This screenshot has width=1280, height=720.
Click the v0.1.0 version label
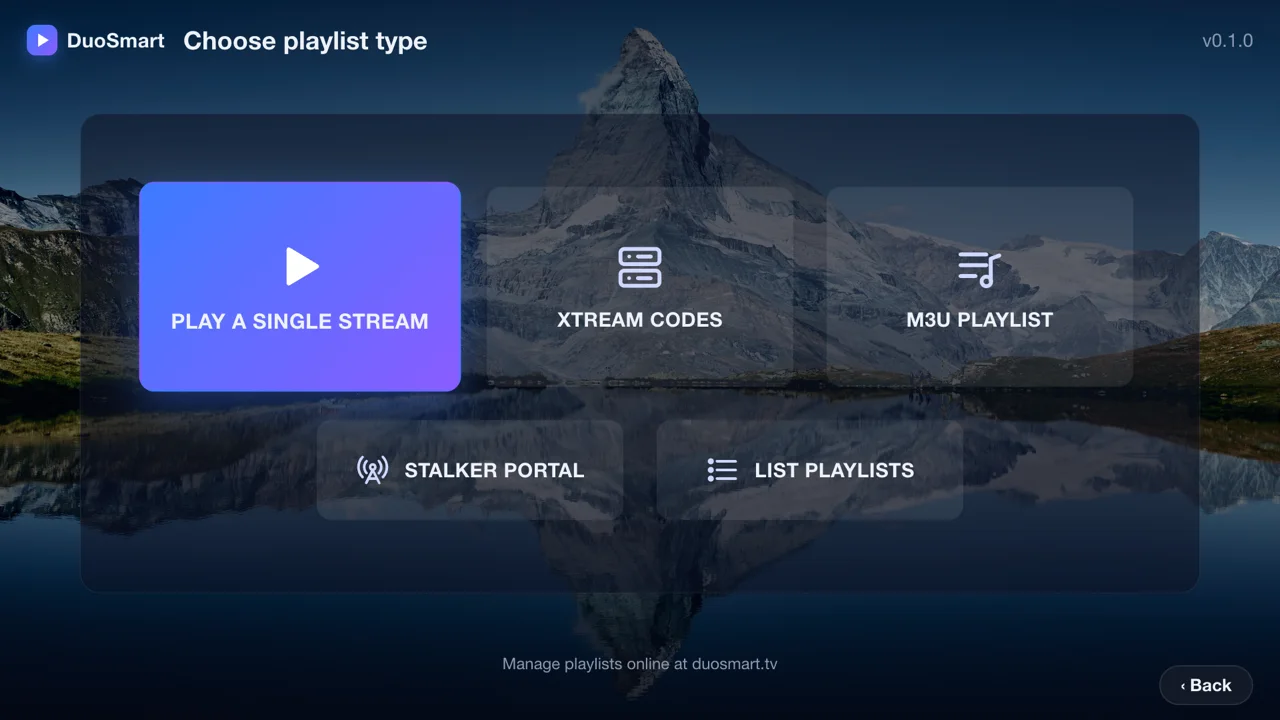click(1227, 41)
